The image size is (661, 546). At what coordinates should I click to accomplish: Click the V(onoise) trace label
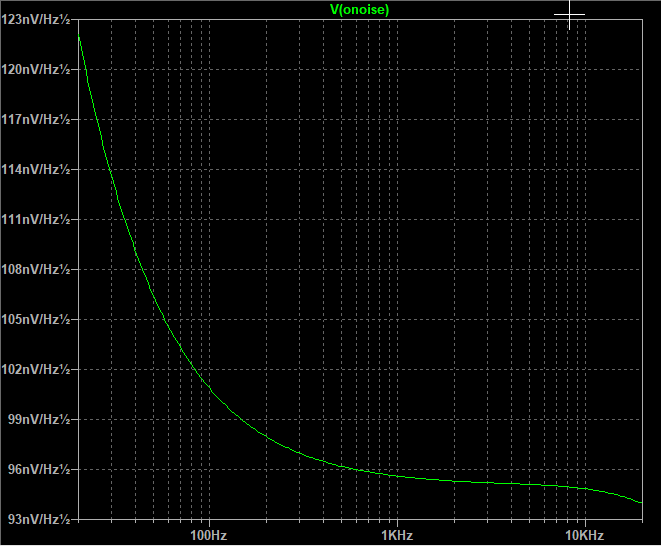(359, 10)
